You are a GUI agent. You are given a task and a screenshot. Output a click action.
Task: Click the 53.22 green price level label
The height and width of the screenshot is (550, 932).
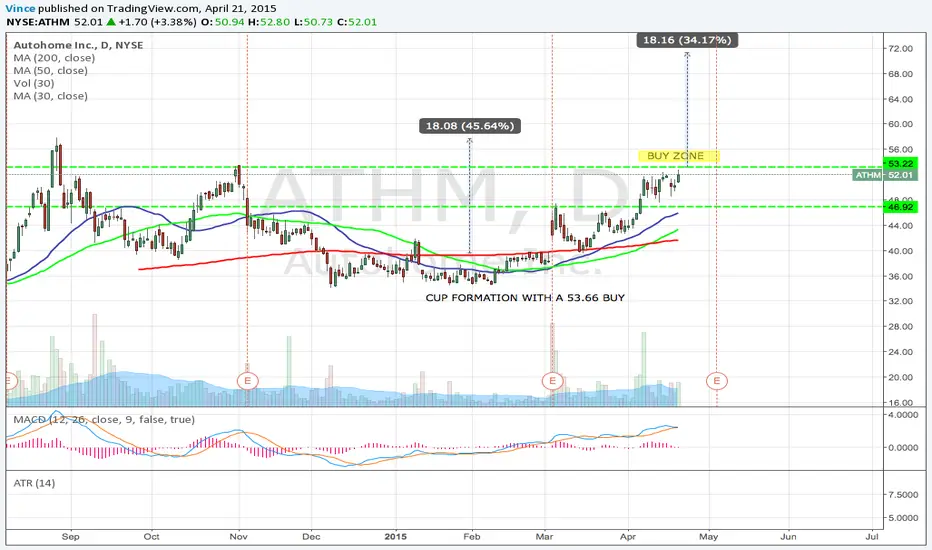900,164
